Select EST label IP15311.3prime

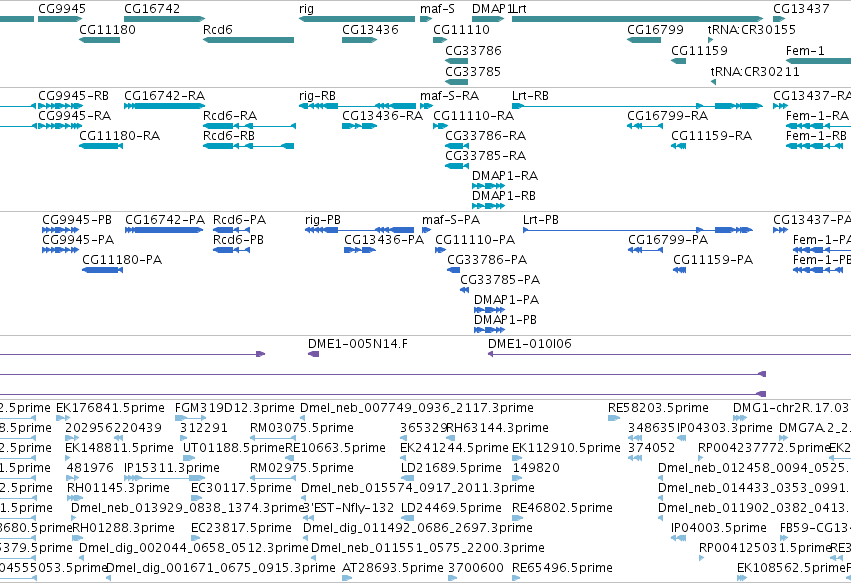[172, 467]
